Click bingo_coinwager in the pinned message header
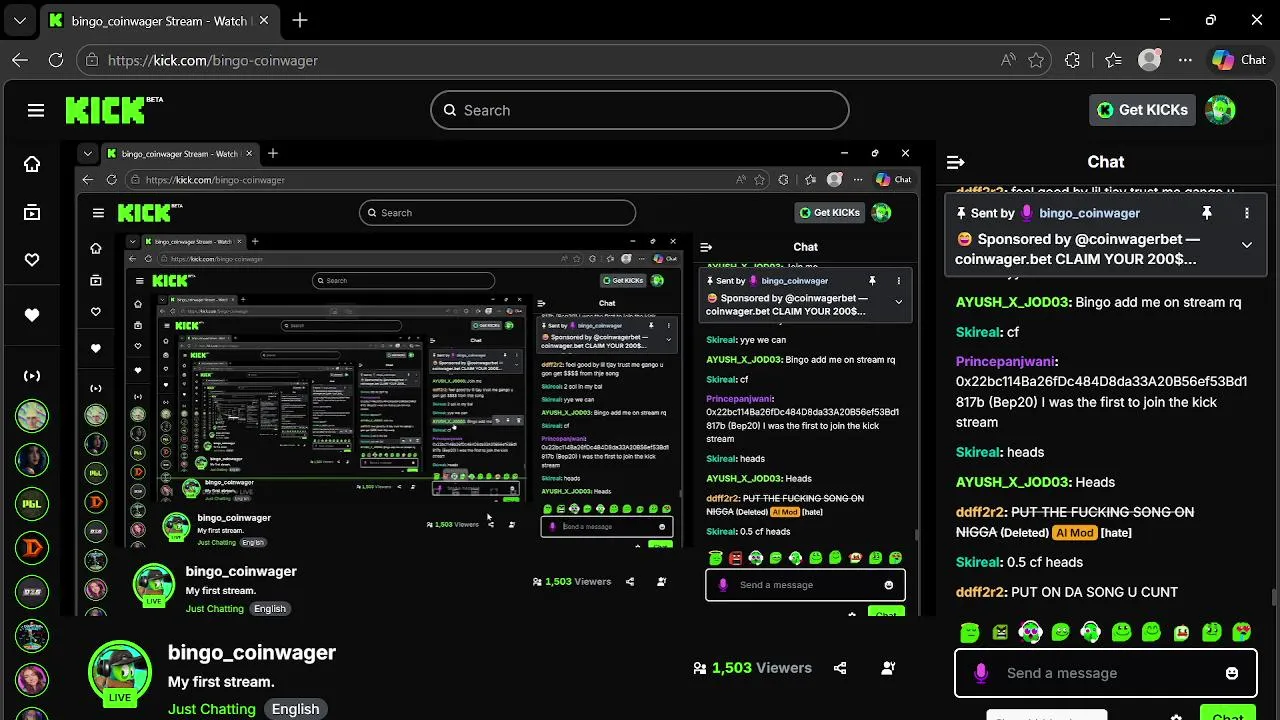The image size is (1280, 720). point(1089,213)
